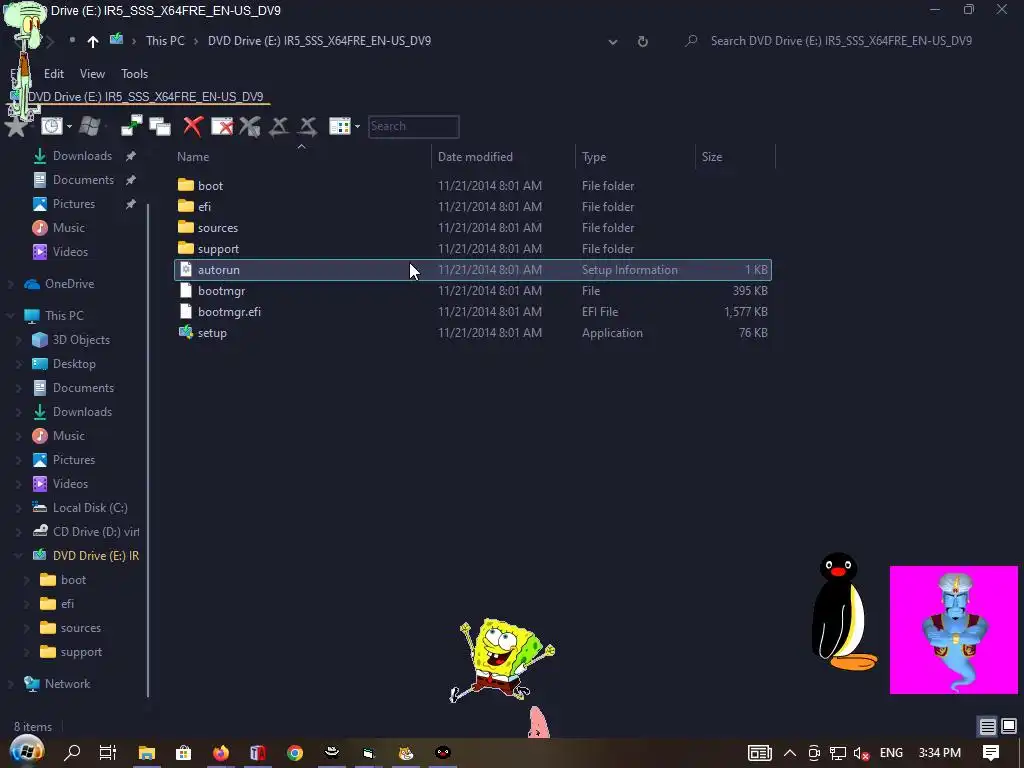Viewport: 1024px width, 768px height.
Task: Select the efi folder in file list
Action: pos(204,206)
